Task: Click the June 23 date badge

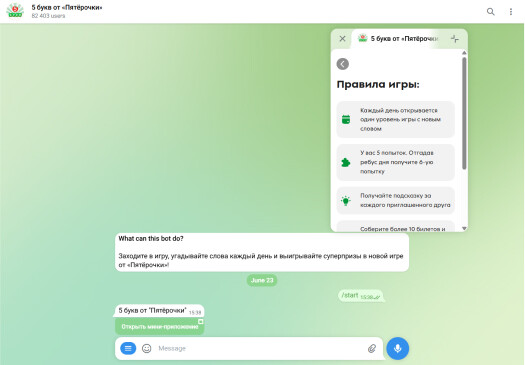Action: pyautogui.click(x=262, y=280)
